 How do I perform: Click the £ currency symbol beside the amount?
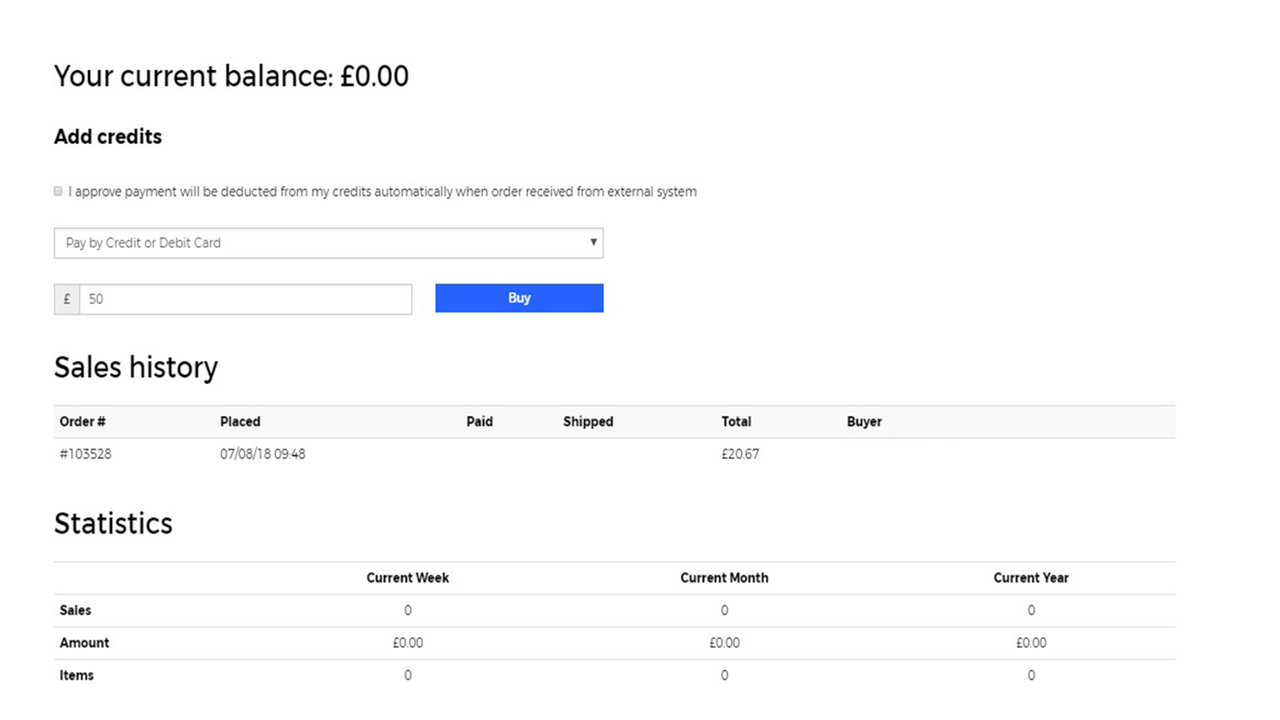point(66,298)
